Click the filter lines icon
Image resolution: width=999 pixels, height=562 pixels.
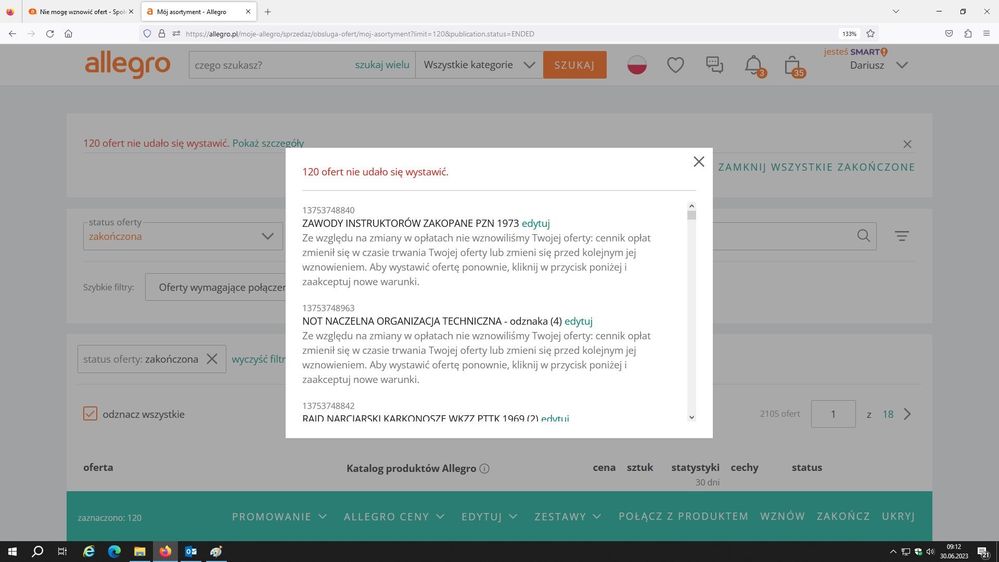pyautogui.click(x=902, y=236)
